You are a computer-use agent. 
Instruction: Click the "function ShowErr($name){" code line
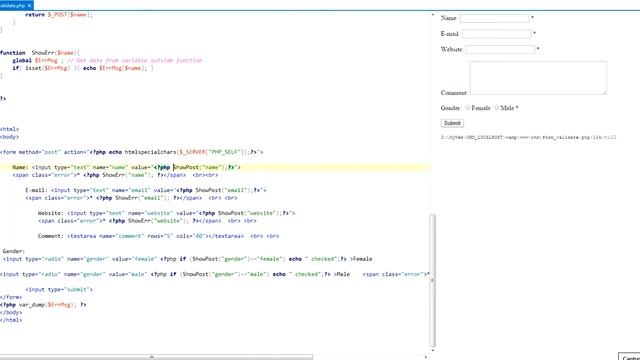point(40,53)
